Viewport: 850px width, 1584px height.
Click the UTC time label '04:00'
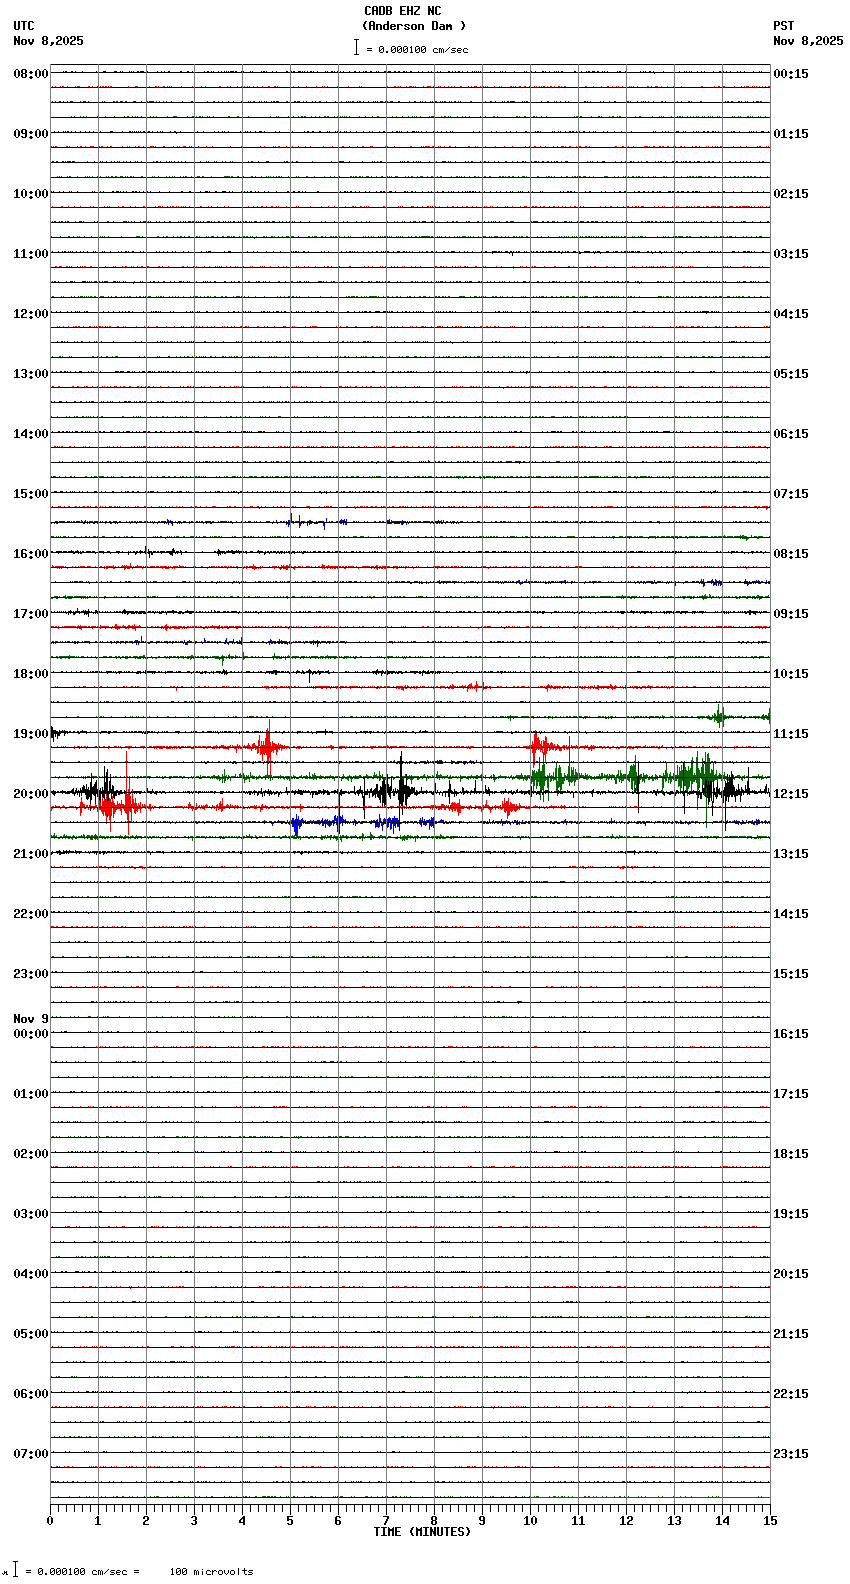click(30, 1274)
